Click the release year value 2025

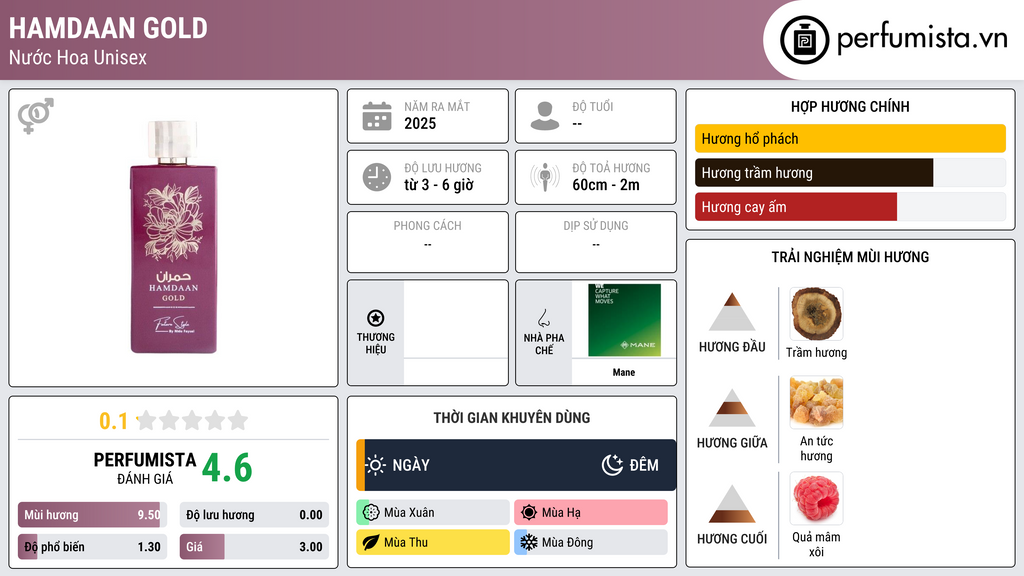tap(420, 123)
